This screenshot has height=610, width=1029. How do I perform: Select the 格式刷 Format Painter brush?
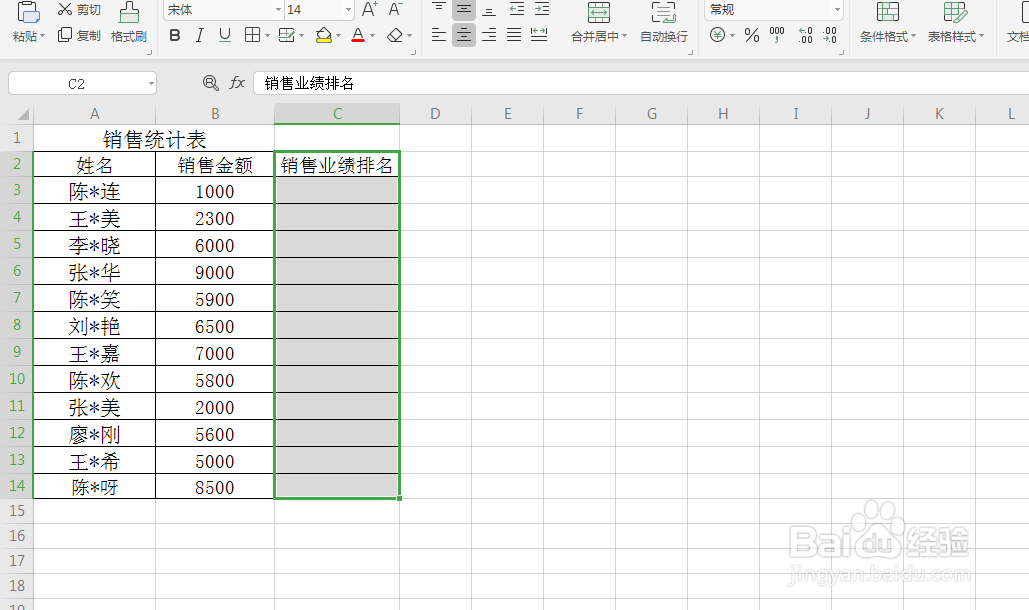point(129,22)
